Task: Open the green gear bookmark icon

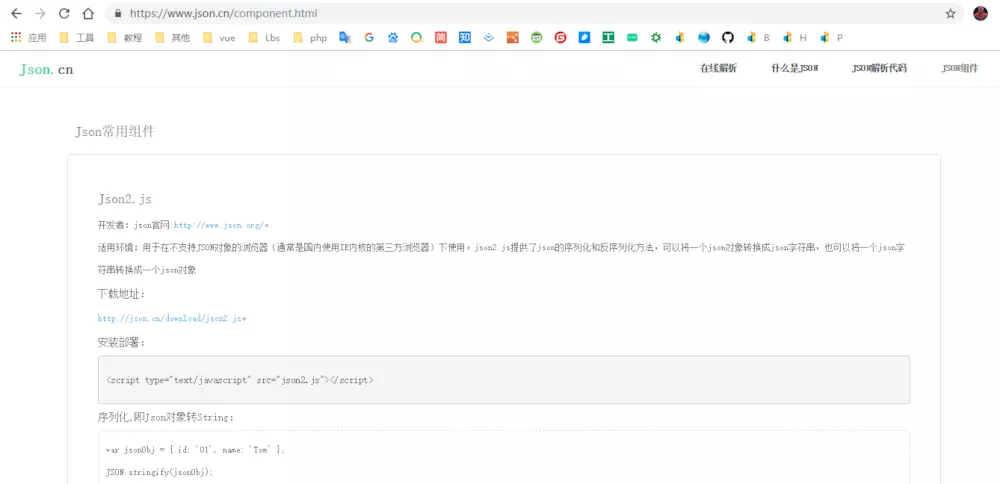Action: [656, 38]
